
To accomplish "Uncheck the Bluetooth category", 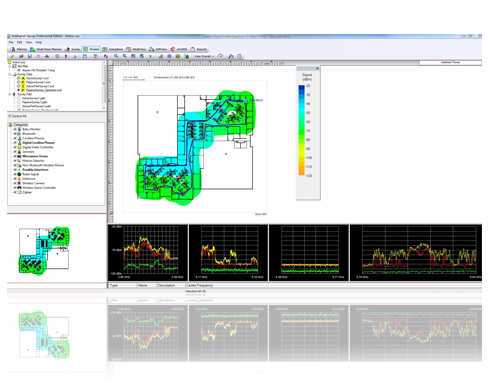I will coord(15,134).
